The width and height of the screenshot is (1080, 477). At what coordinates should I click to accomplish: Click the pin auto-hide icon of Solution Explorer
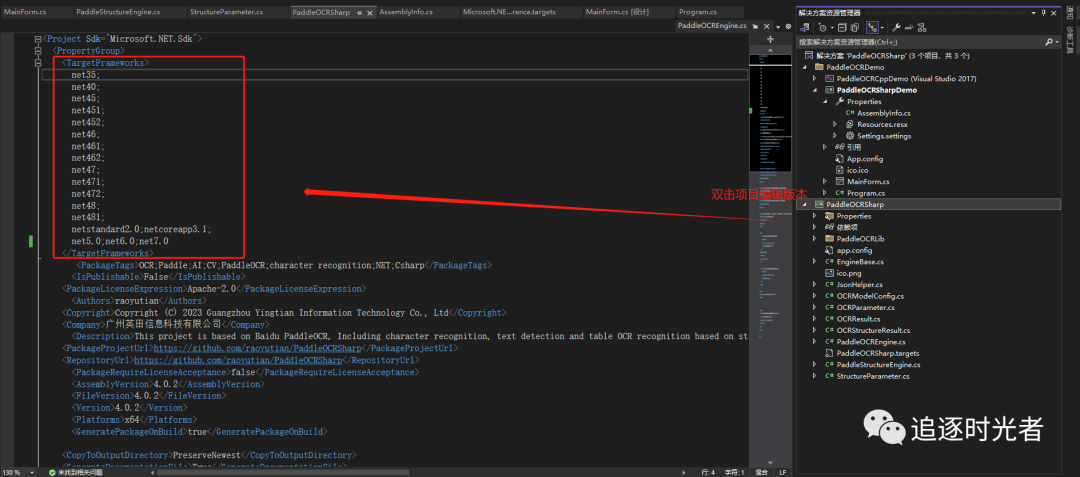(1044, 13)
